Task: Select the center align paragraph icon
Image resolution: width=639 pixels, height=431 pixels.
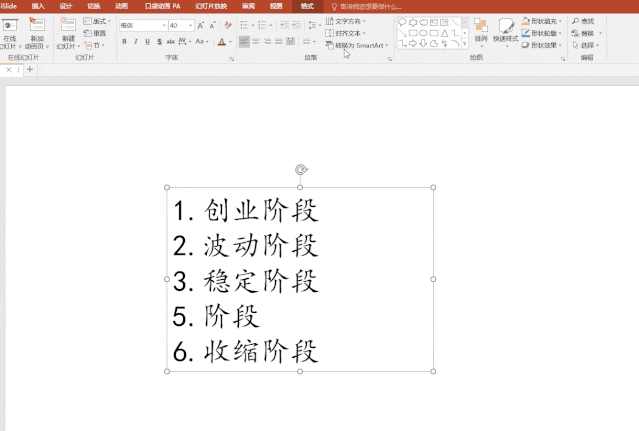Action: tap(256, 41)
